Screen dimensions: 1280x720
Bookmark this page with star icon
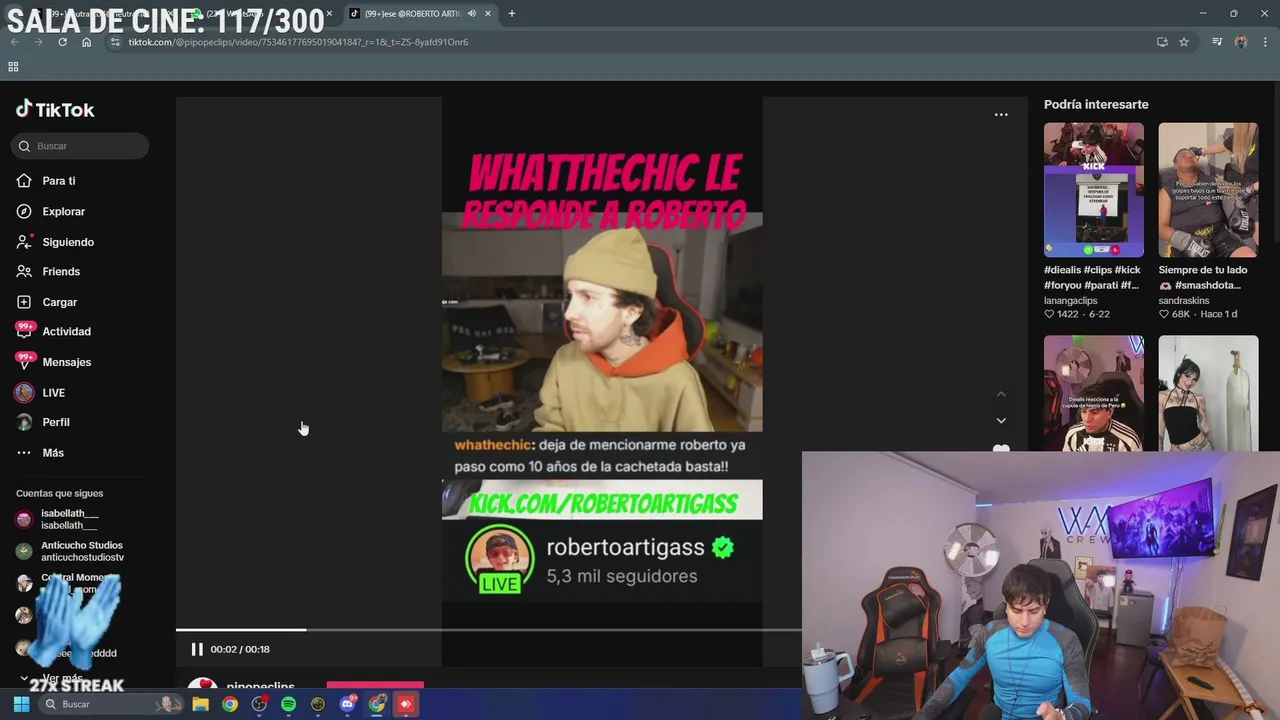[1184, 42]
